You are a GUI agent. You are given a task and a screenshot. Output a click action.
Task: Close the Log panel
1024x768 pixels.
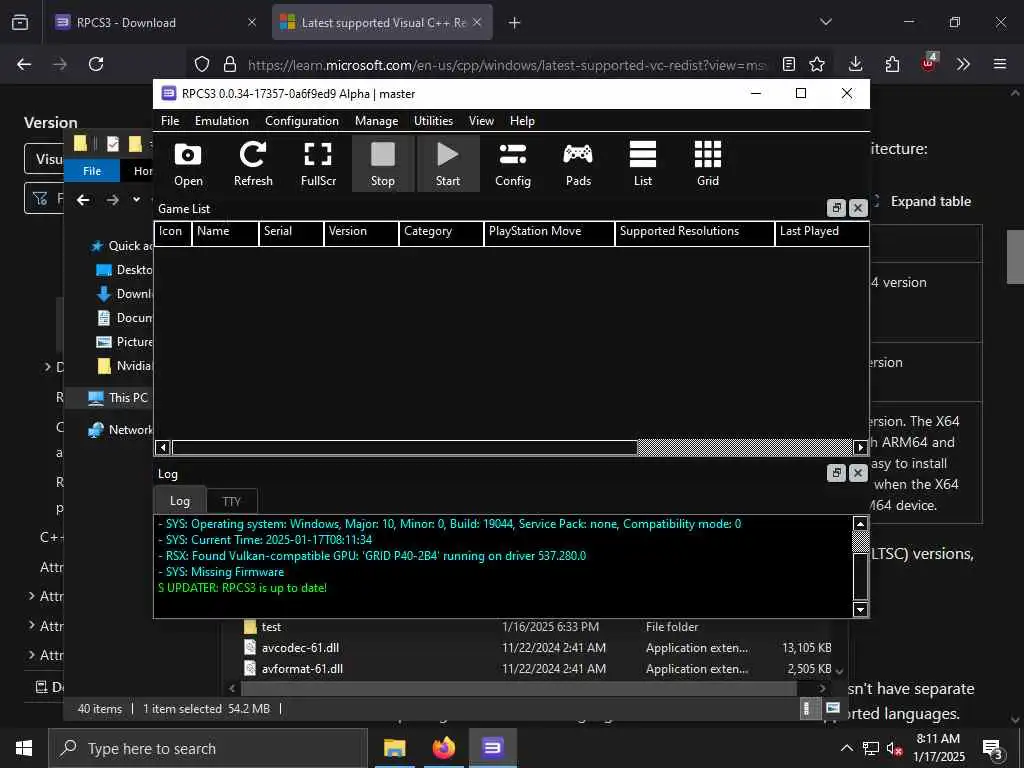coord(858,473)
